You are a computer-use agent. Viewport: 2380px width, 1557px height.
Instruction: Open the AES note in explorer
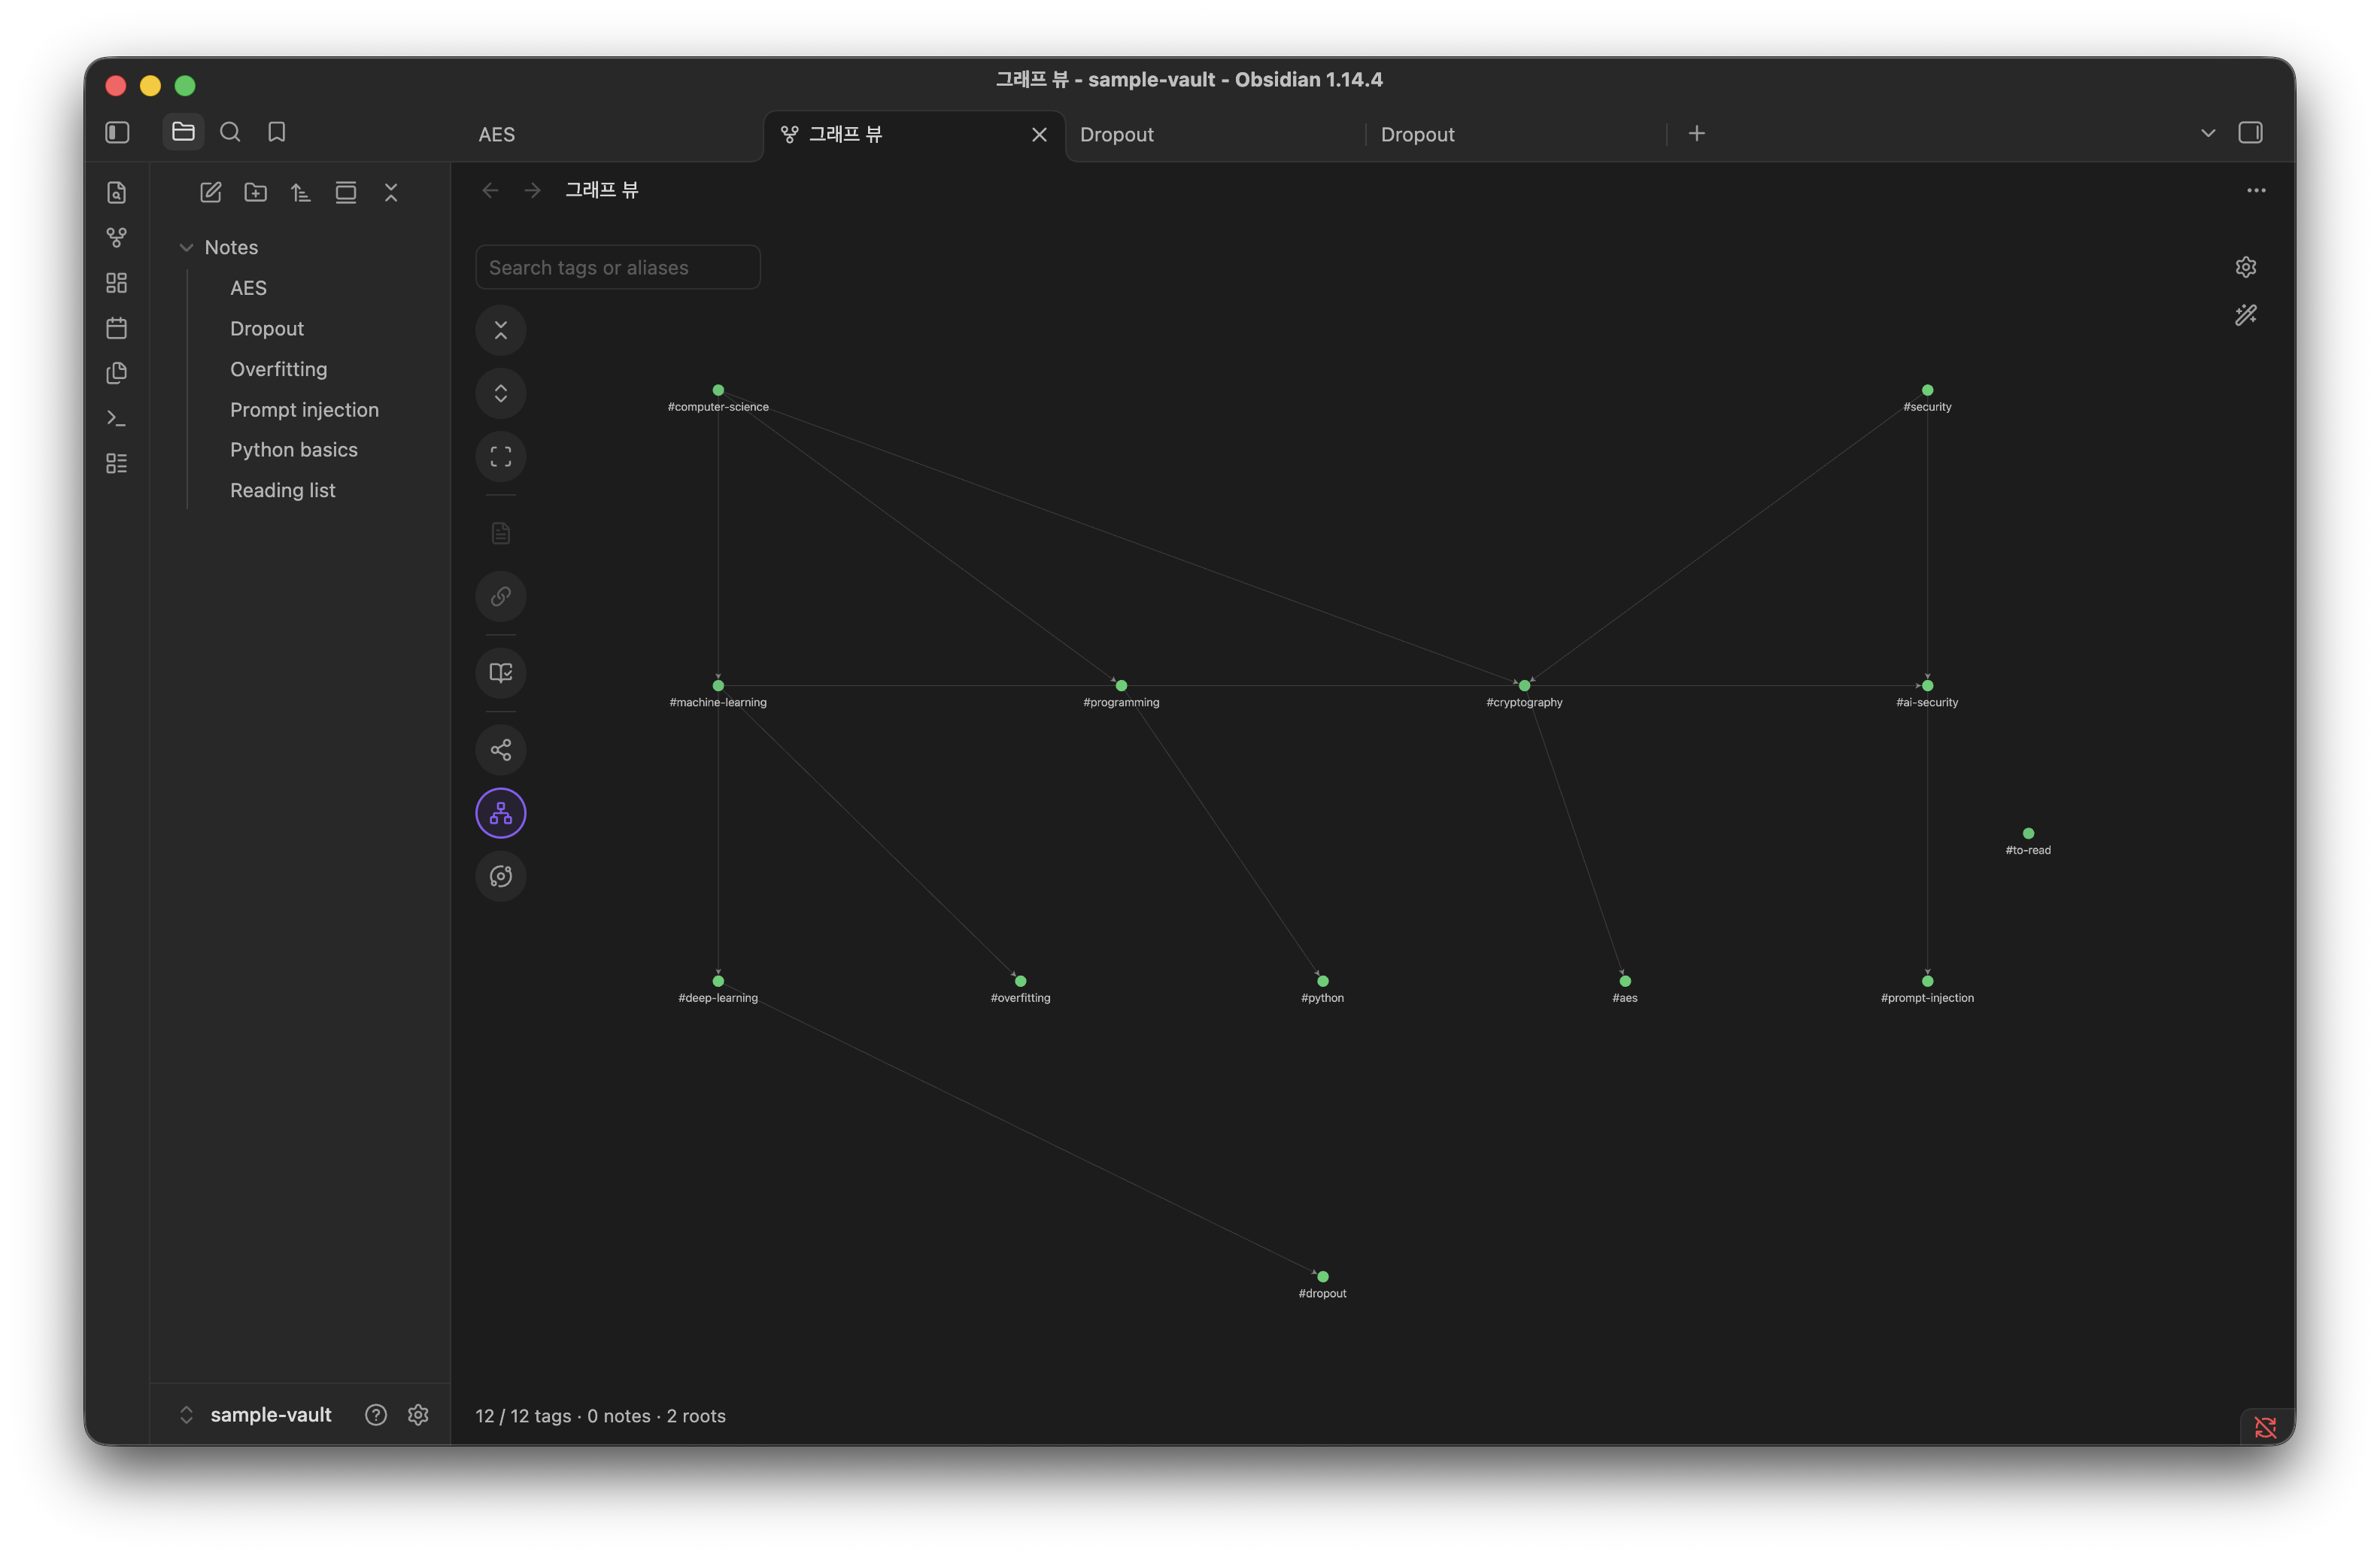click(x=248, y=288)
